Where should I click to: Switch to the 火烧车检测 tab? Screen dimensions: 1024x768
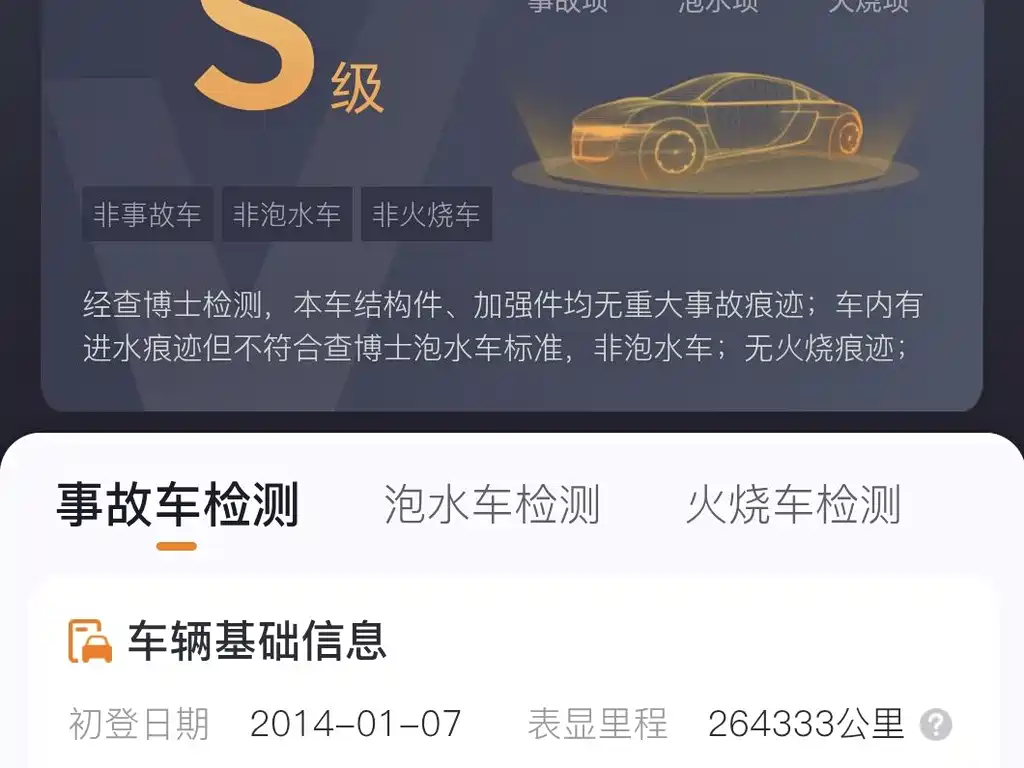pos(793,505)
